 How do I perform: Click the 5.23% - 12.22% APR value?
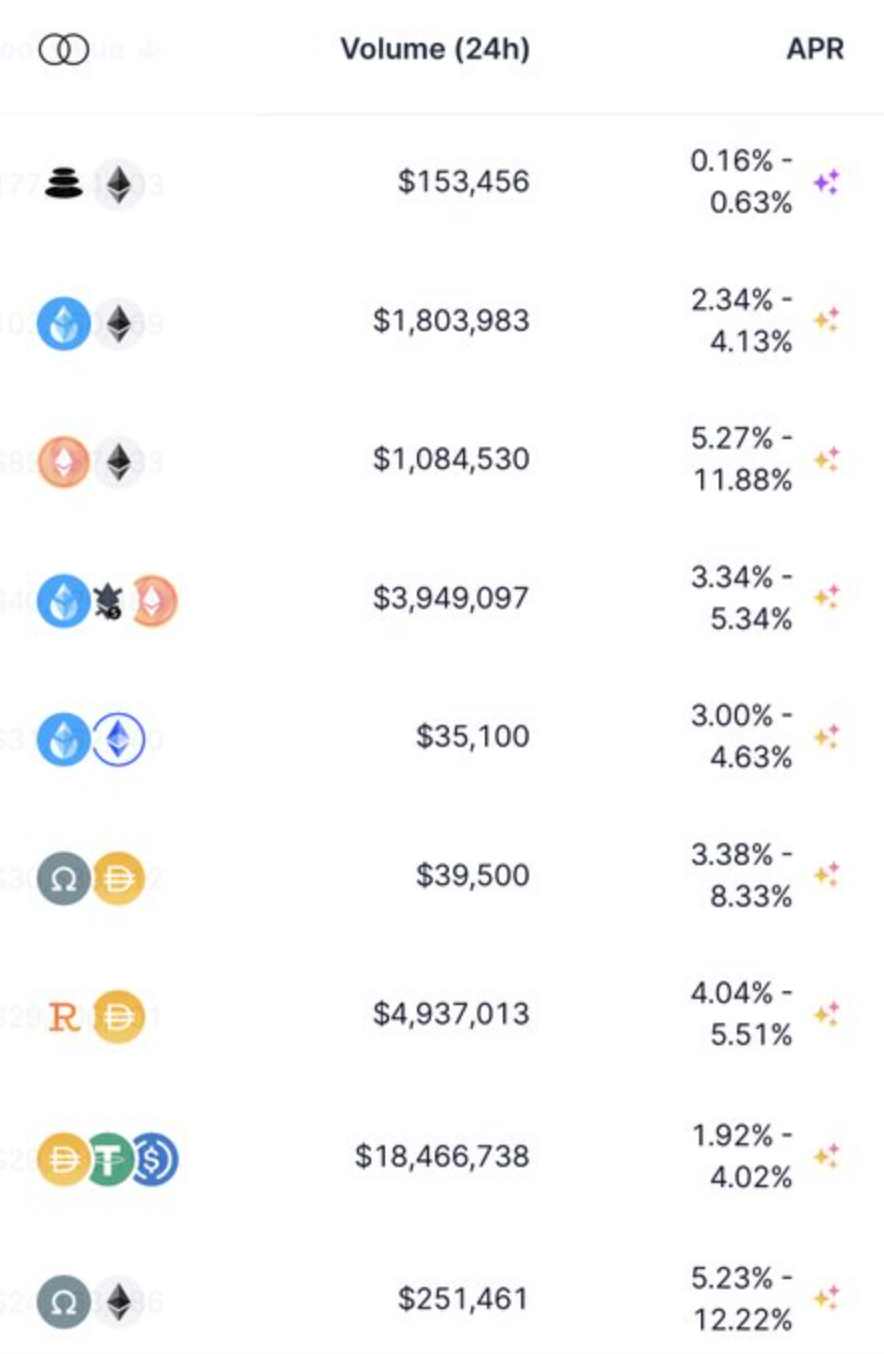coord(742,1299)
